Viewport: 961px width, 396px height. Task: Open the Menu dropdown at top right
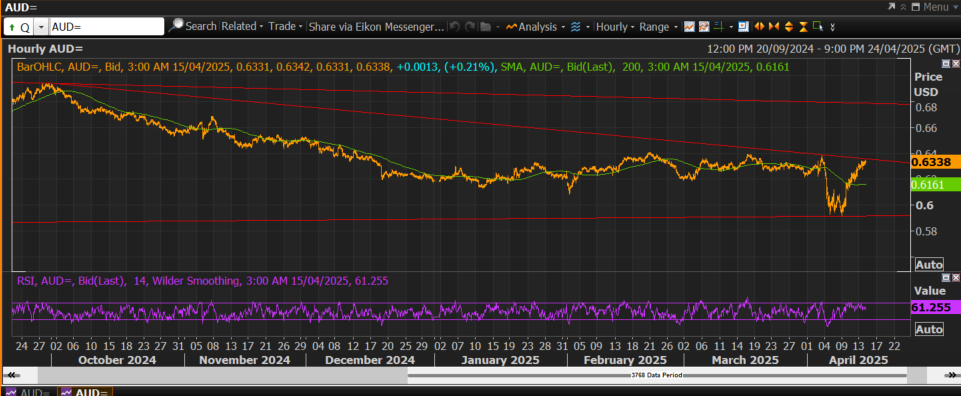click(941, 7)
